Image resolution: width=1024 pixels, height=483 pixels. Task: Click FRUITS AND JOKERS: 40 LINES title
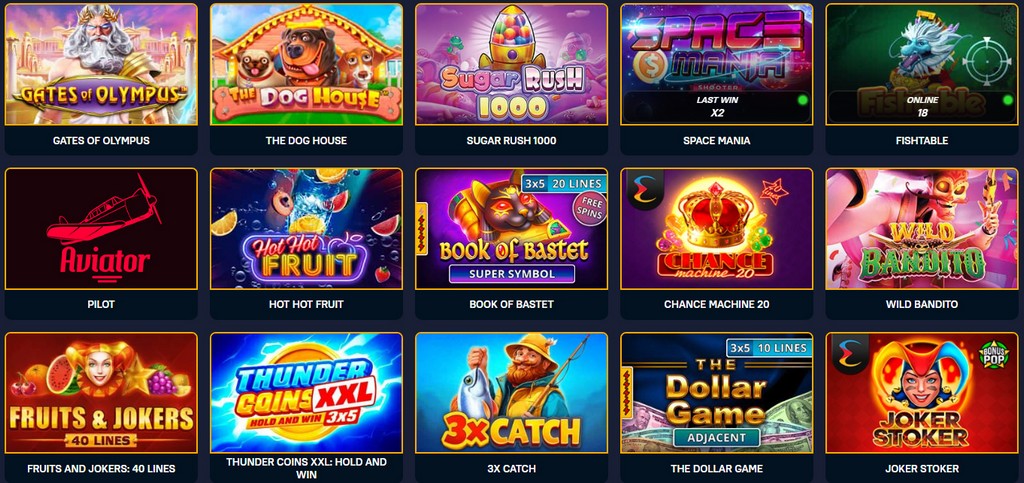101,469
